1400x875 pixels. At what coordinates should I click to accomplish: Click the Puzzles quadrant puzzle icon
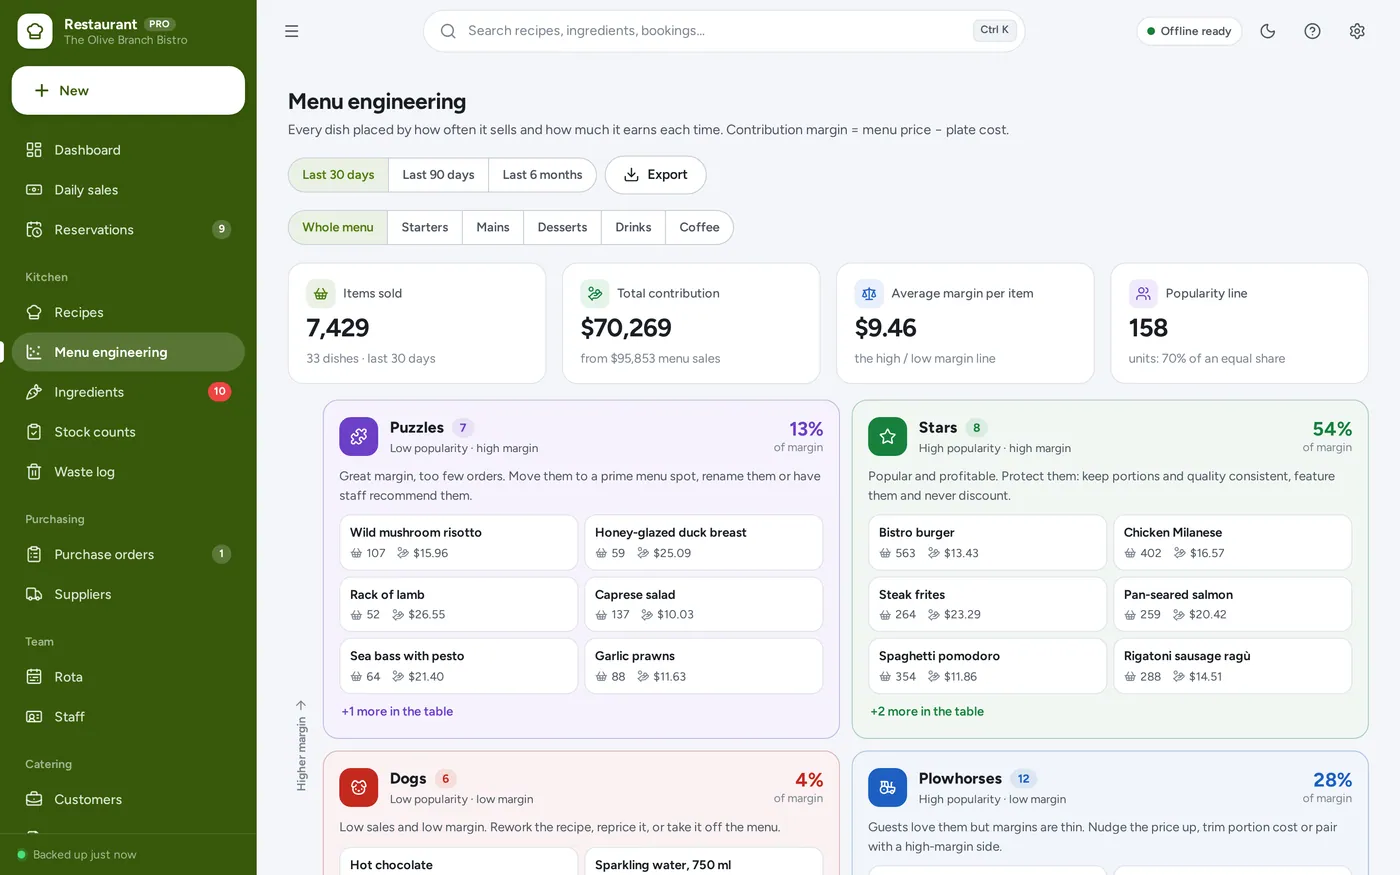point(359,436)
